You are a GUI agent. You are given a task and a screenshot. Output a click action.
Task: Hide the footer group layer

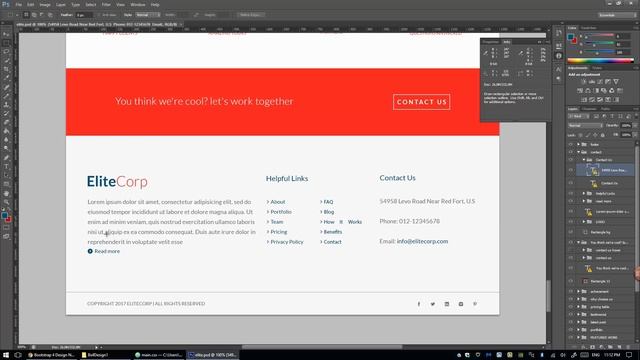click(571, 144)
